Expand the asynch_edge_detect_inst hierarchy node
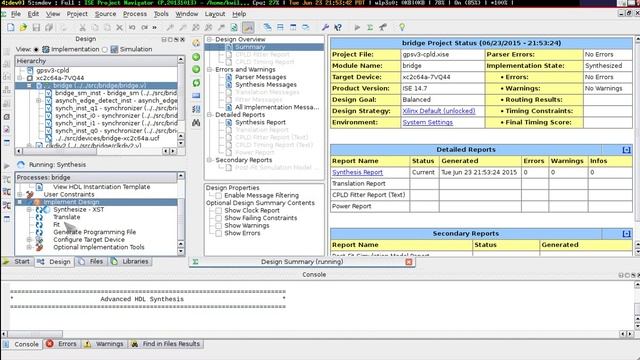 [38, 100]
